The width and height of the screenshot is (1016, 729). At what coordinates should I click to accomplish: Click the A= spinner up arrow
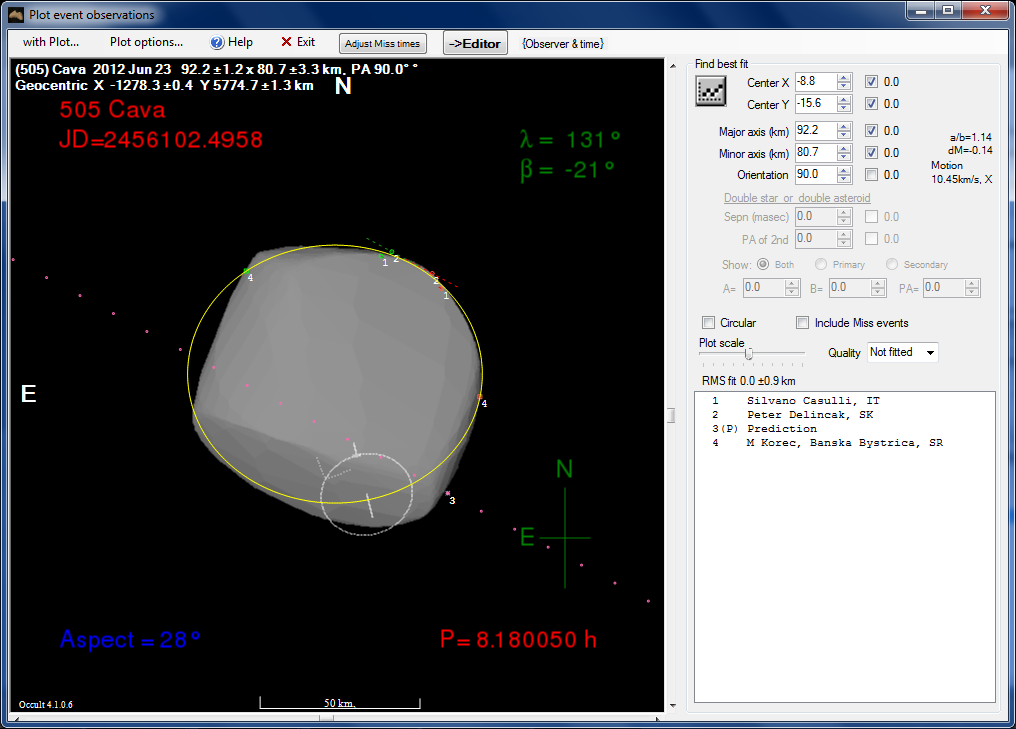click(x=792, y=284)
